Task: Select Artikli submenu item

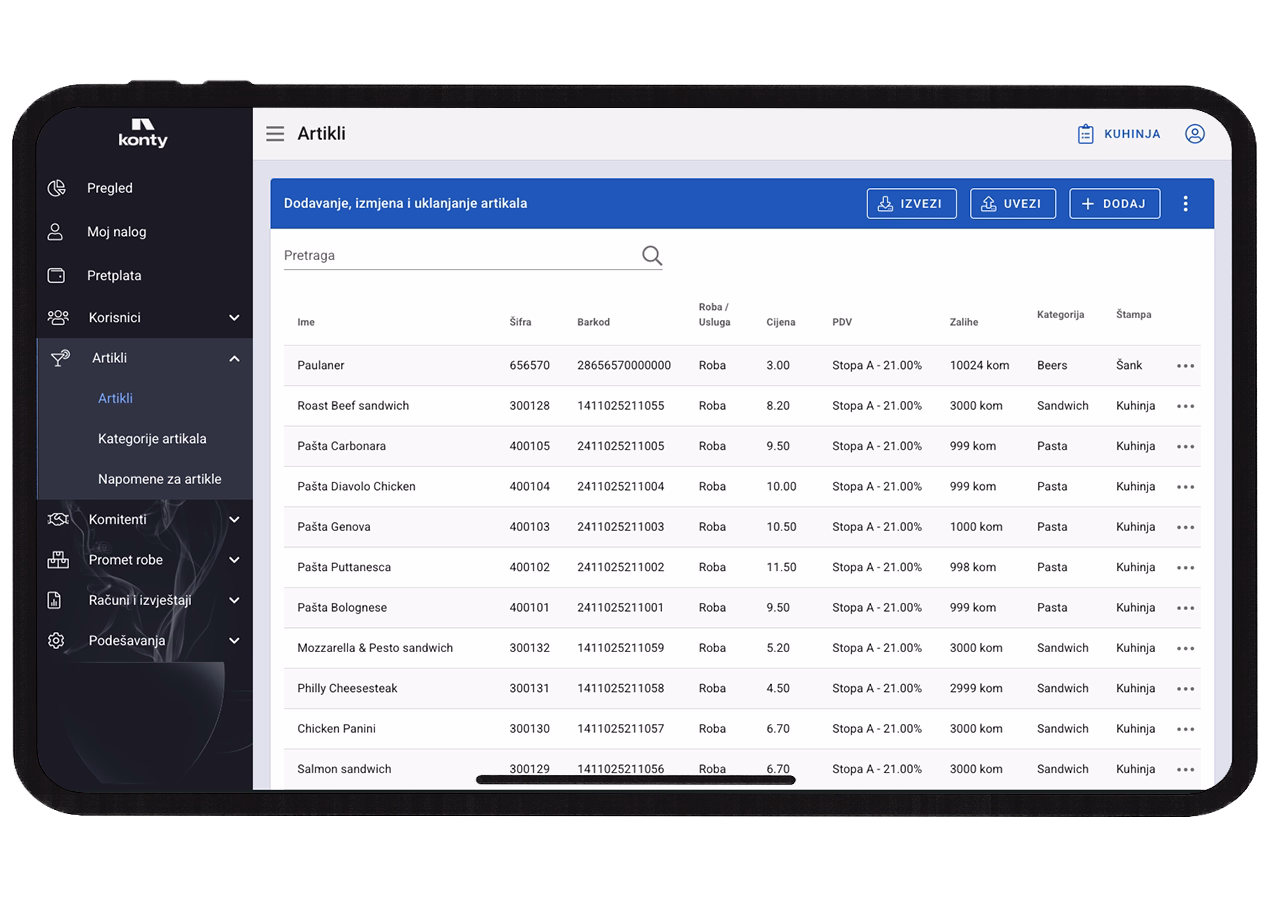Action: pyautogui.click(x=115, y=398)
